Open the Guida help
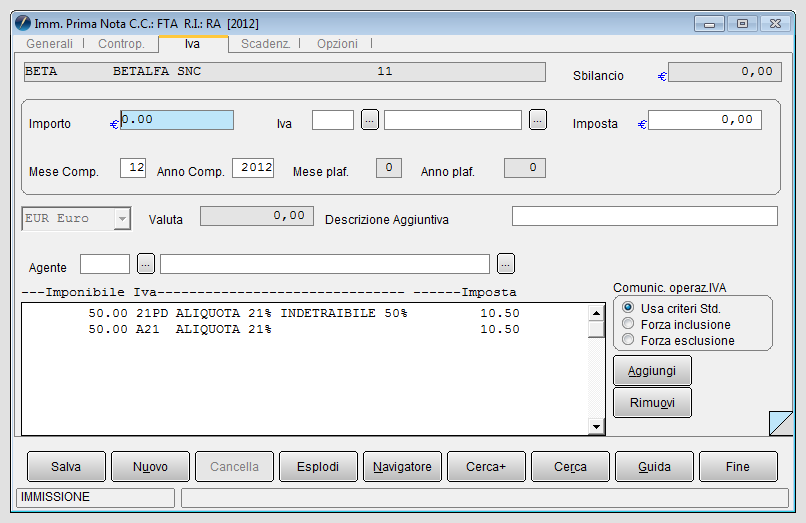The height and width of the screenshot is (523, 806). 654,466
